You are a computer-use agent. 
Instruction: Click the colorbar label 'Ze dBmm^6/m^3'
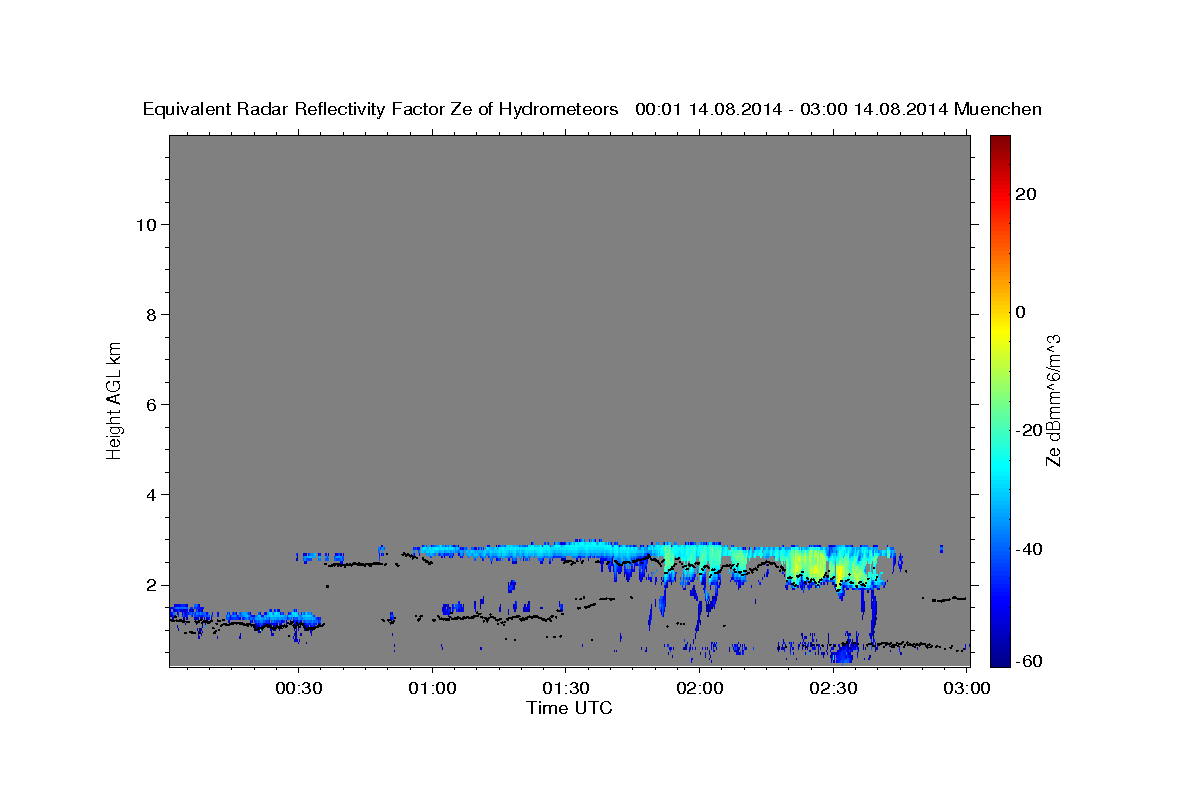(1052, 401)
